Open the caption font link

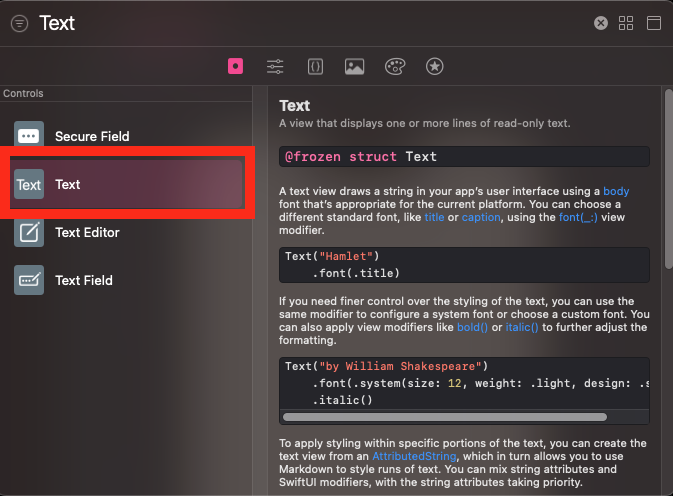pos(481,218)
